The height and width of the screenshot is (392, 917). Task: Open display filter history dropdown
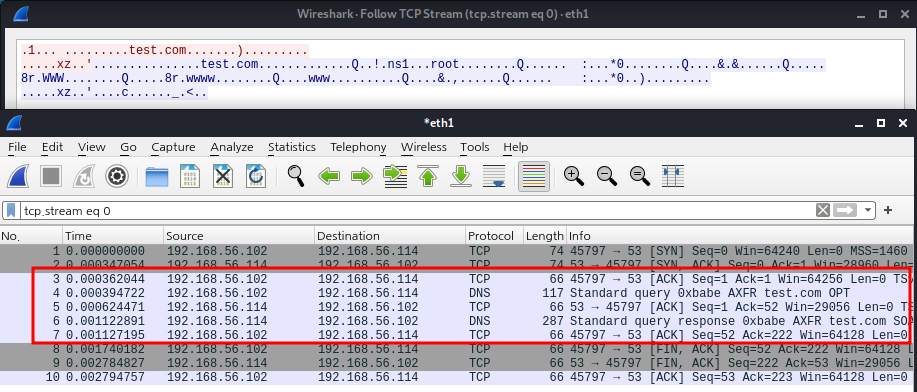867,211
